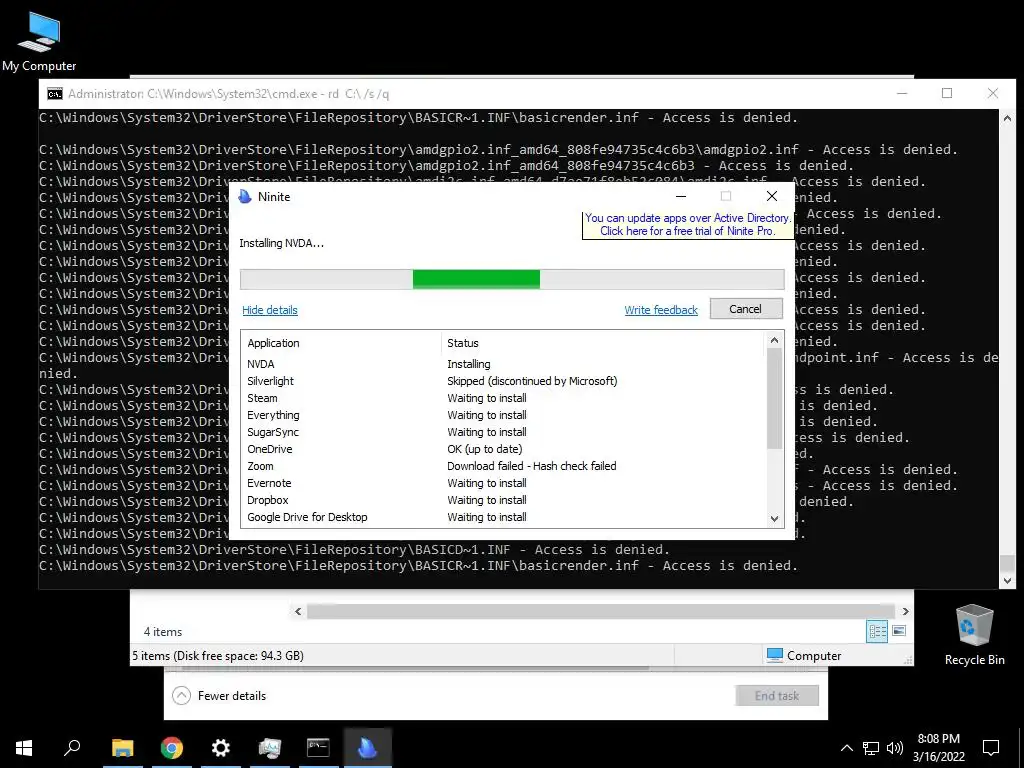The height and width of the screenshot is (768, 1024).
Task: Click Explorer horizontal scrollbar right arrow
Action: [x=905, y=611]
